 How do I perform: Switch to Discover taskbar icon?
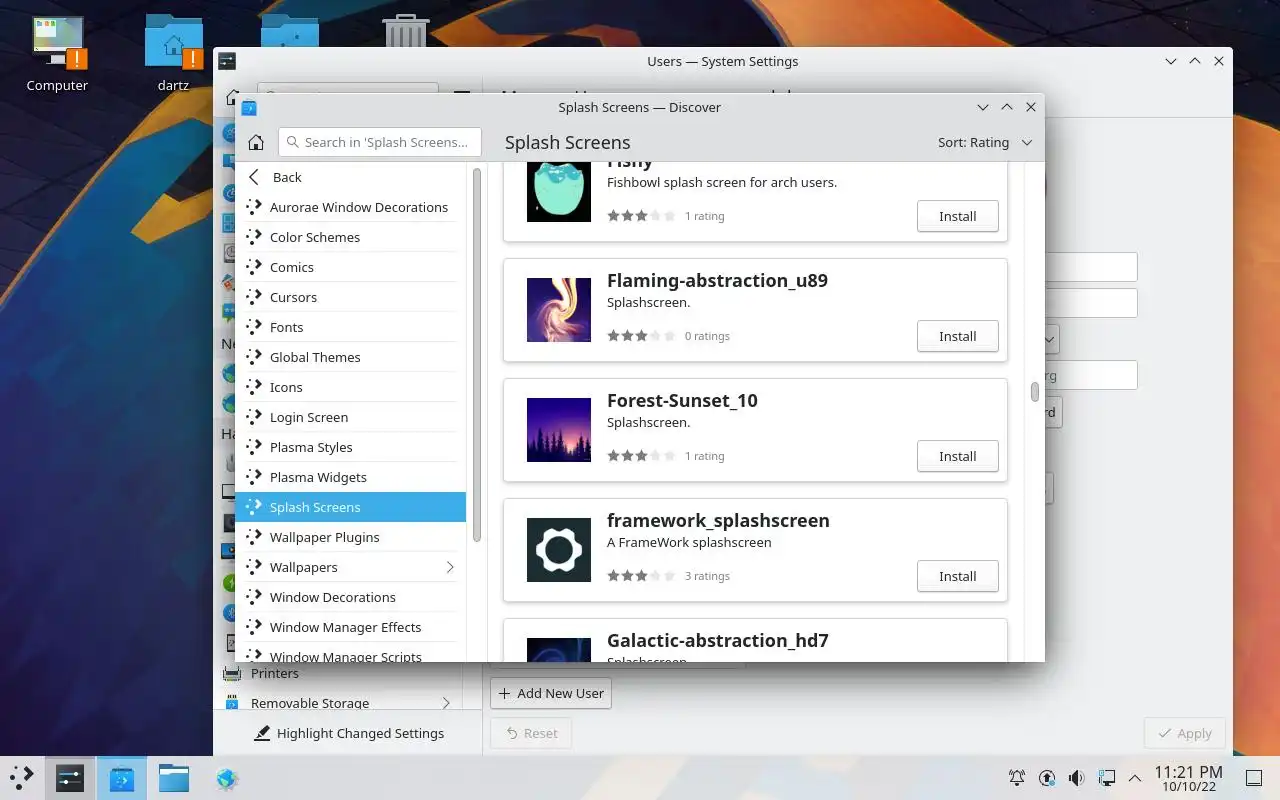[122, 777]
